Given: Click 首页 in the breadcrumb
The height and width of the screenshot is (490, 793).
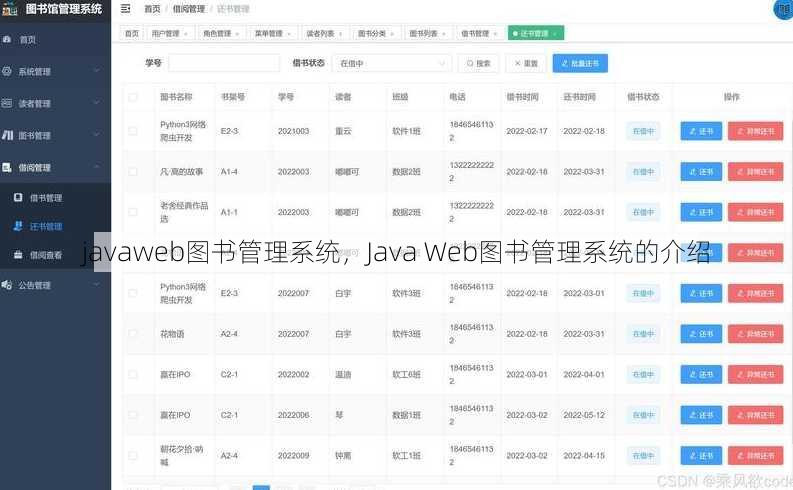Looking at the screenshot, I should point(152,9).
